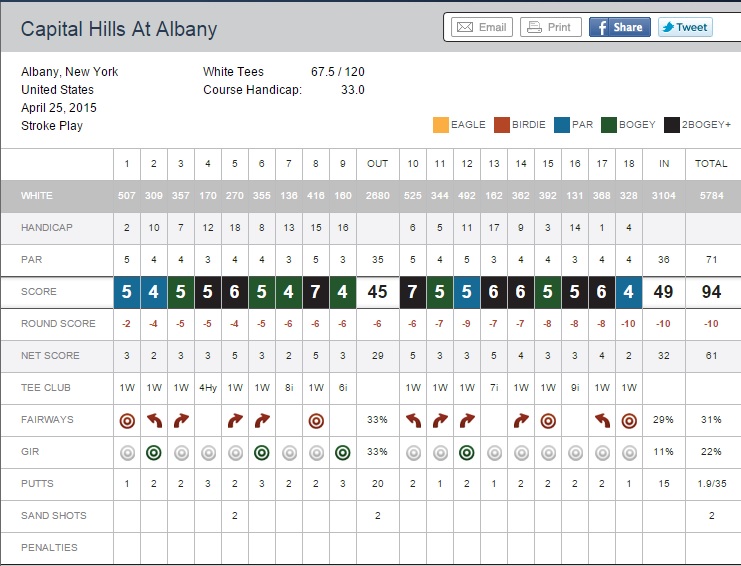Click the missed-right fairway arrow on hole 14
The width and height of the screenshot is (741, 566).
coord(521,420)
